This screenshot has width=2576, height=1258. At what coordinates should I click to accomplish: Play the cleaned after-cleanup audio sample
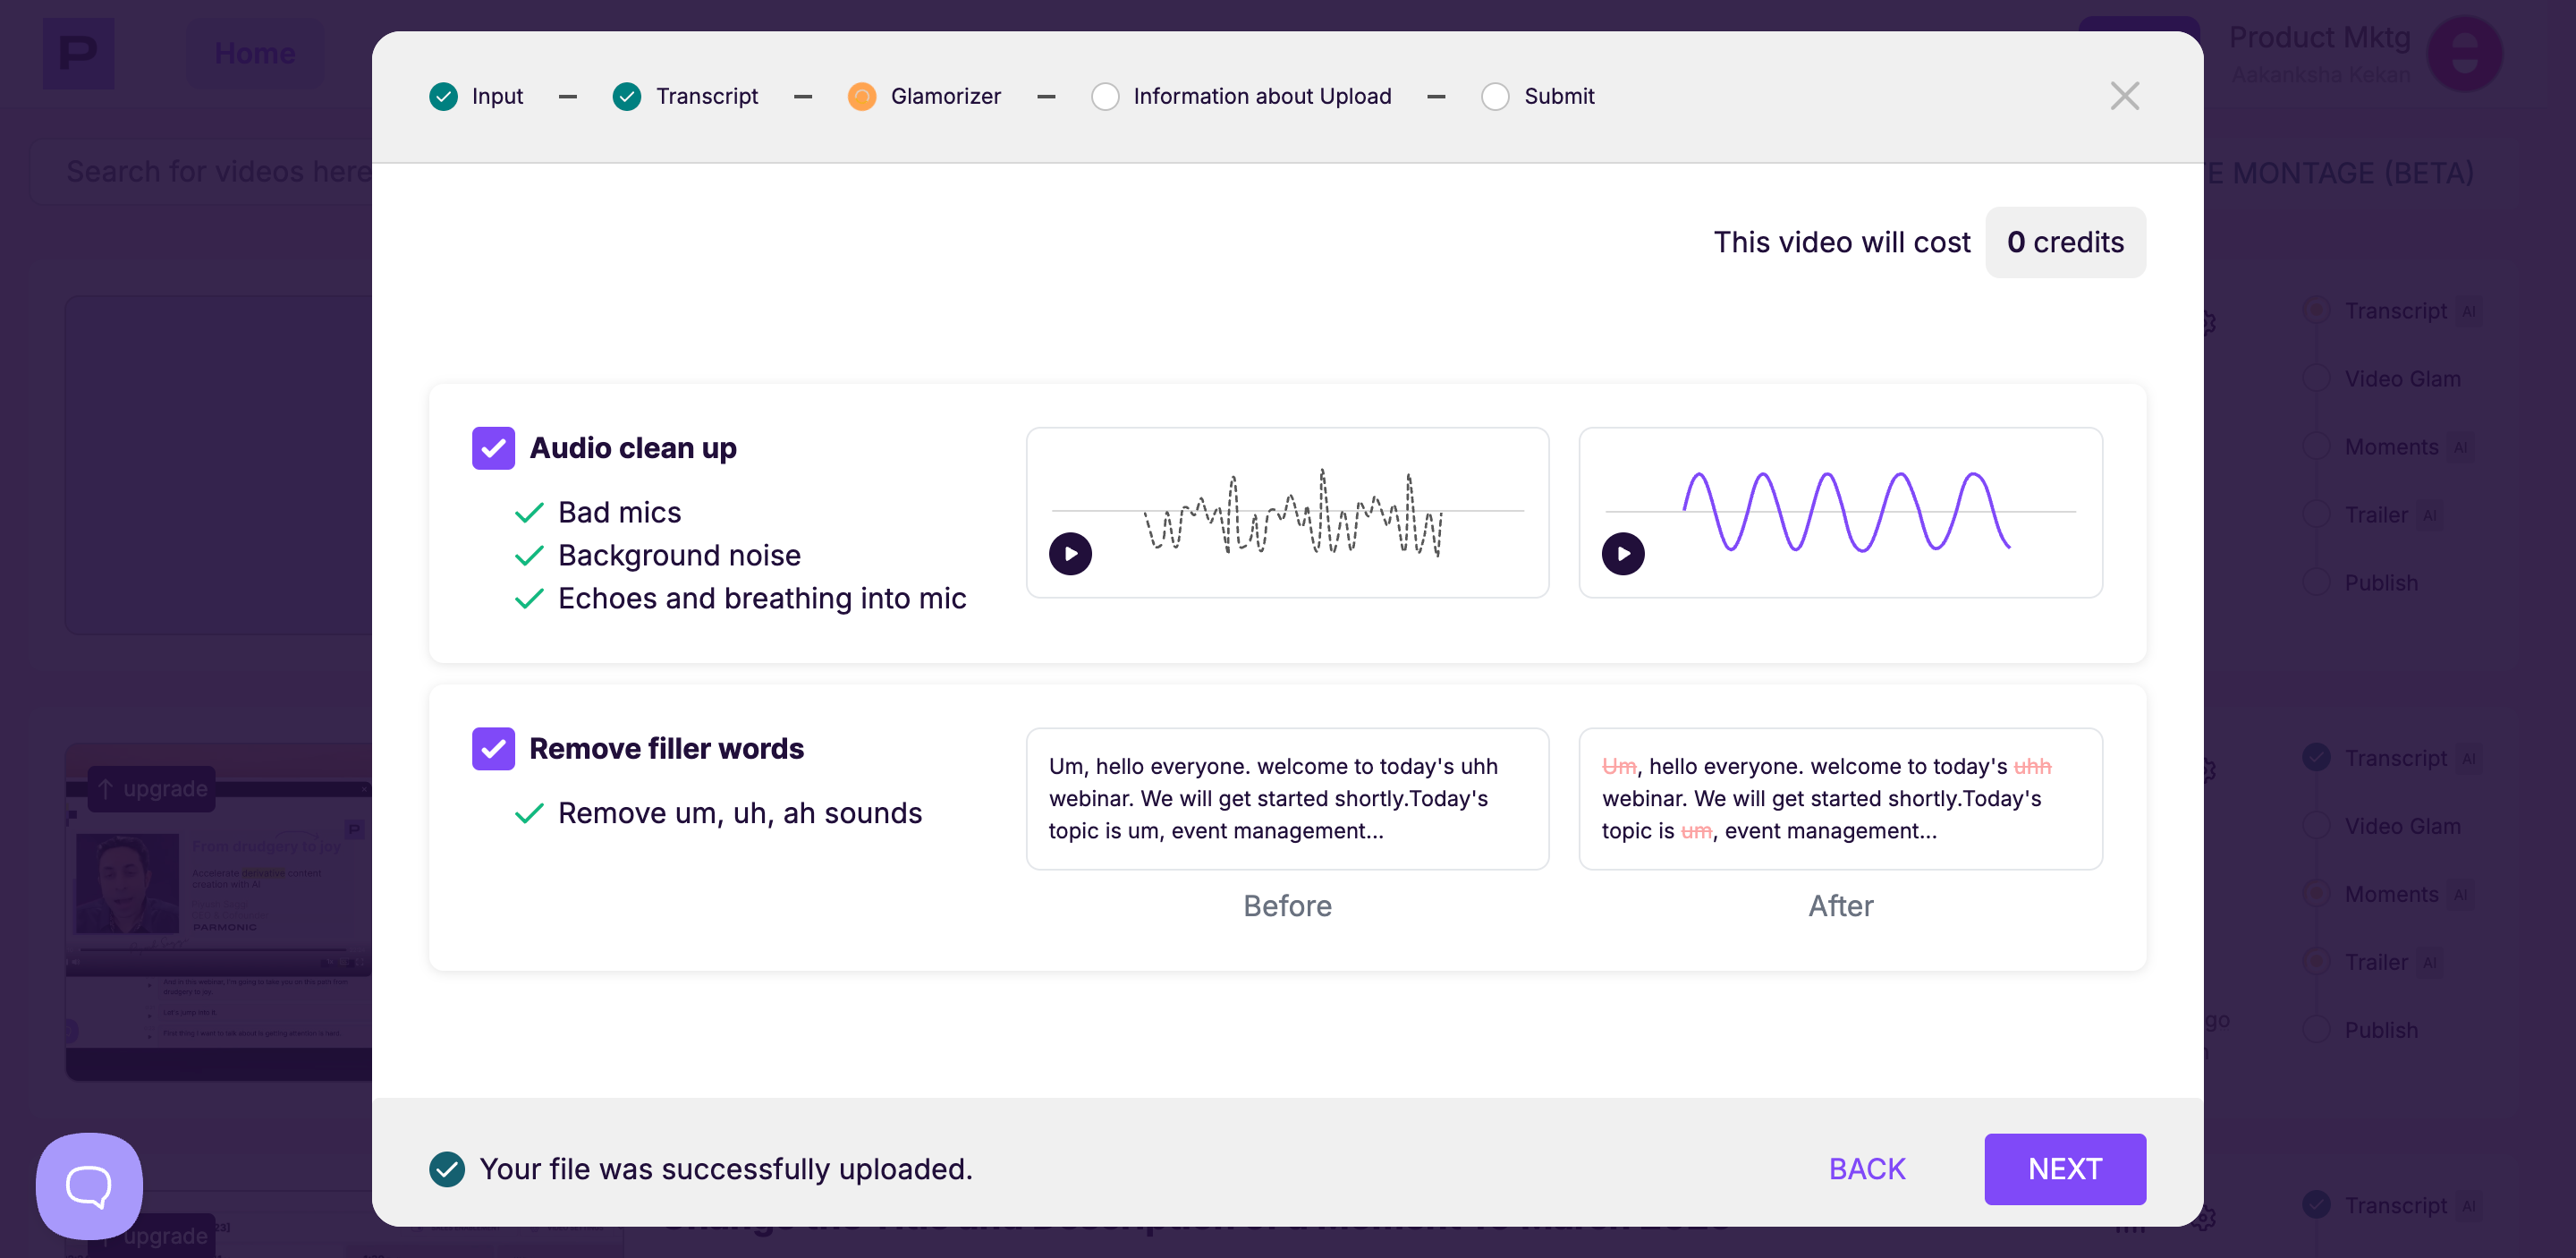point(1622,553)
